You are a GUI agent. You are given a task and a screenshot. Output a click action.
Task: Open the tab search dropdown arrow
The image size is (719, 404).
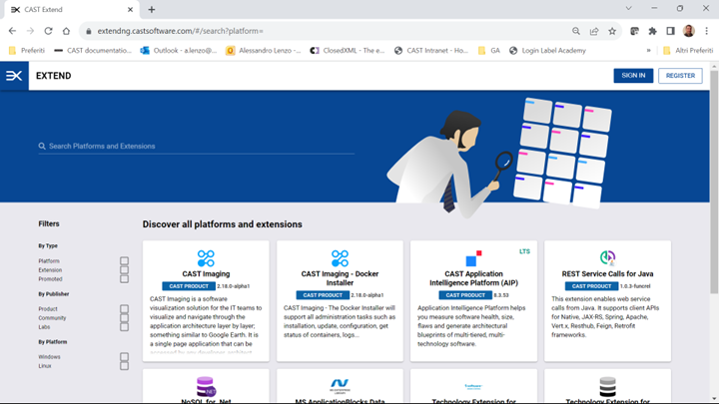coord(629,9)
